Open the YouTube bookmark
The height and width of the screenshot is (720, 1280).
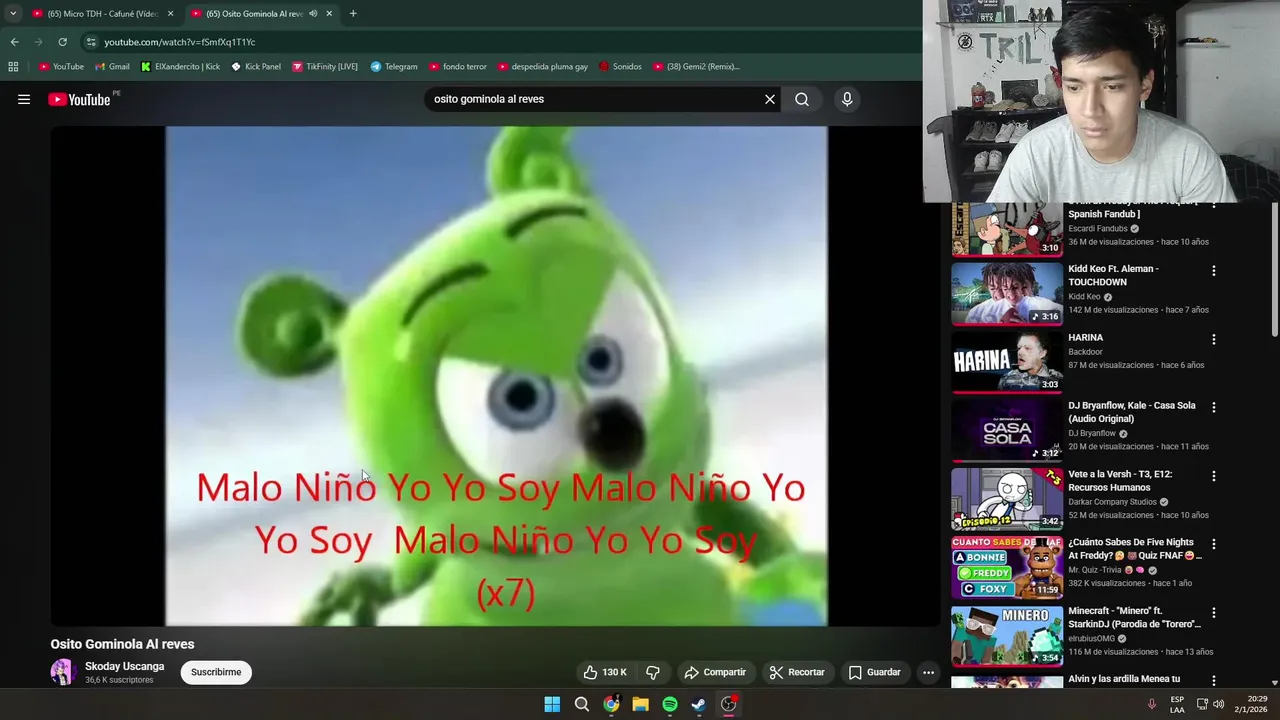[61, 67]
